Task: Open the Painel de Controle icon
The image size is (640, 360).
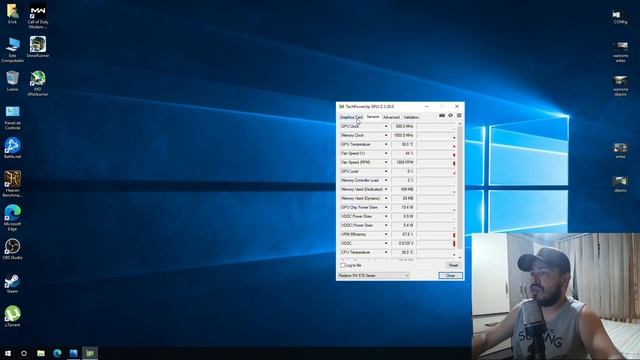Action: [x=13, y=118]
